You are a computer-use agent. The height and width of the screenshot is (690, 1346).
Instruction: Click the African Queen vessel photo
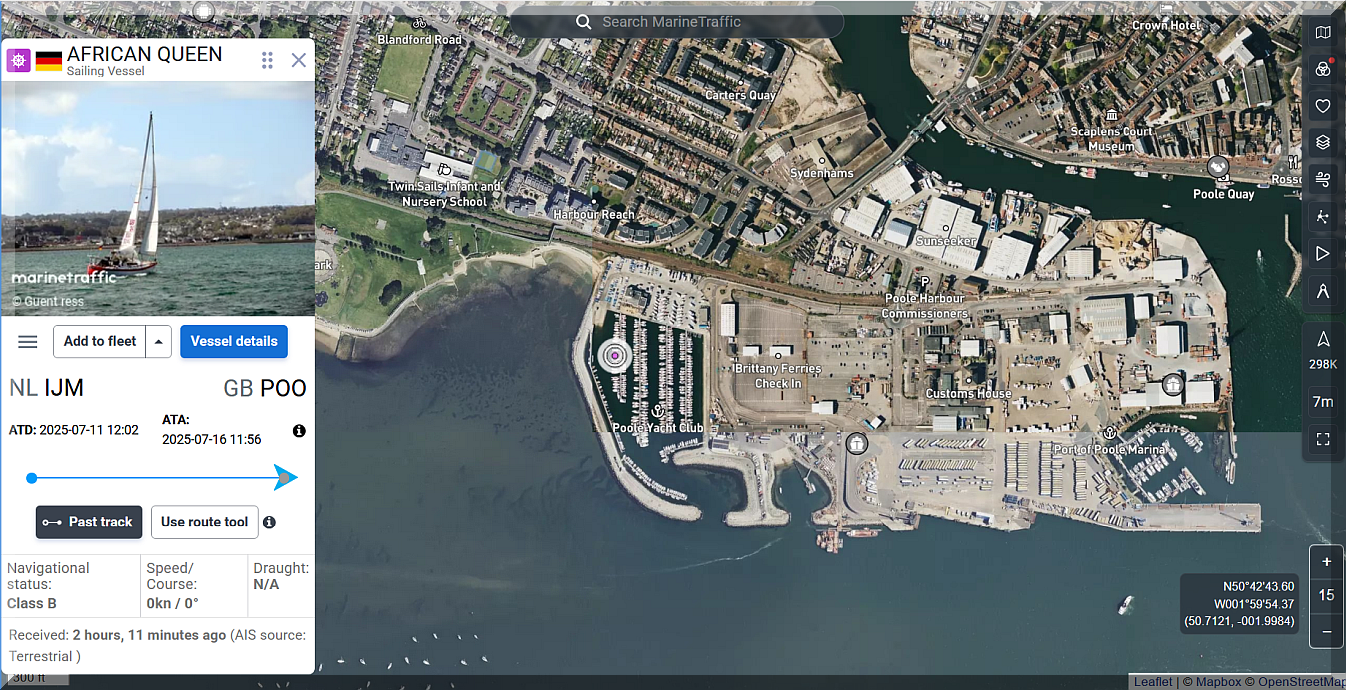[158, 198]
